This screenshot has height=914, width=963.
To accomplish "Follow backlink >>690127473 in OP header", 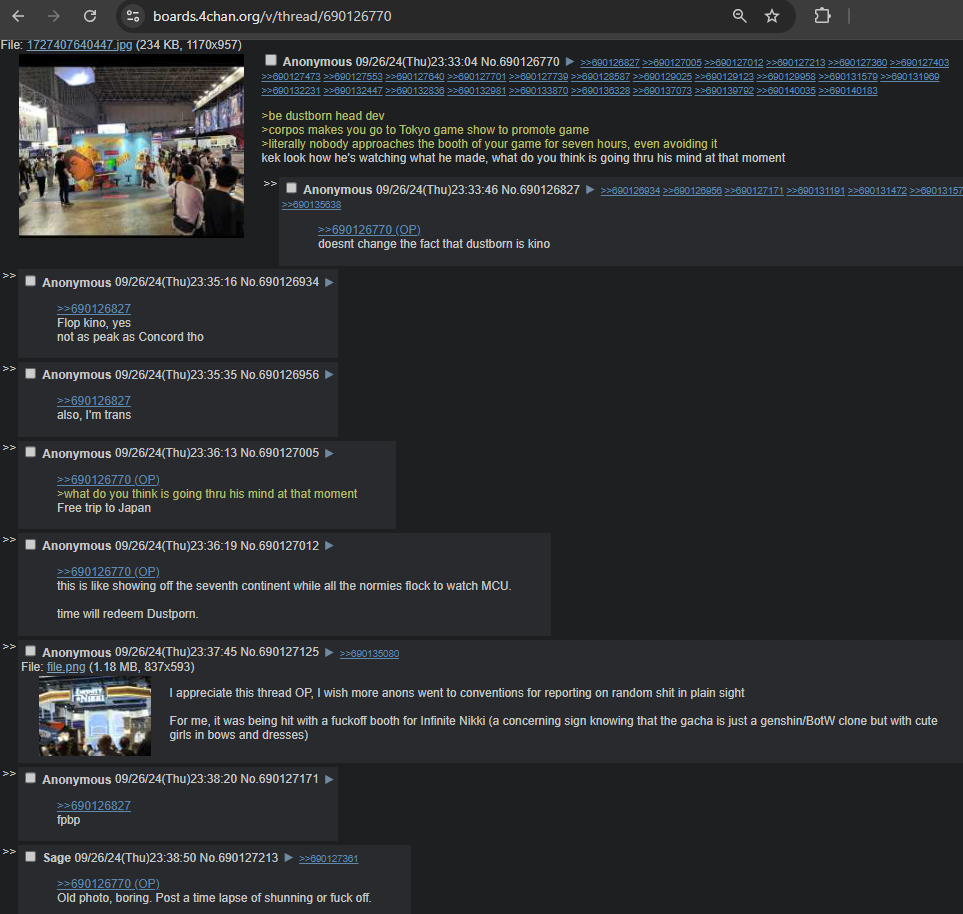I will pos(291,77).
